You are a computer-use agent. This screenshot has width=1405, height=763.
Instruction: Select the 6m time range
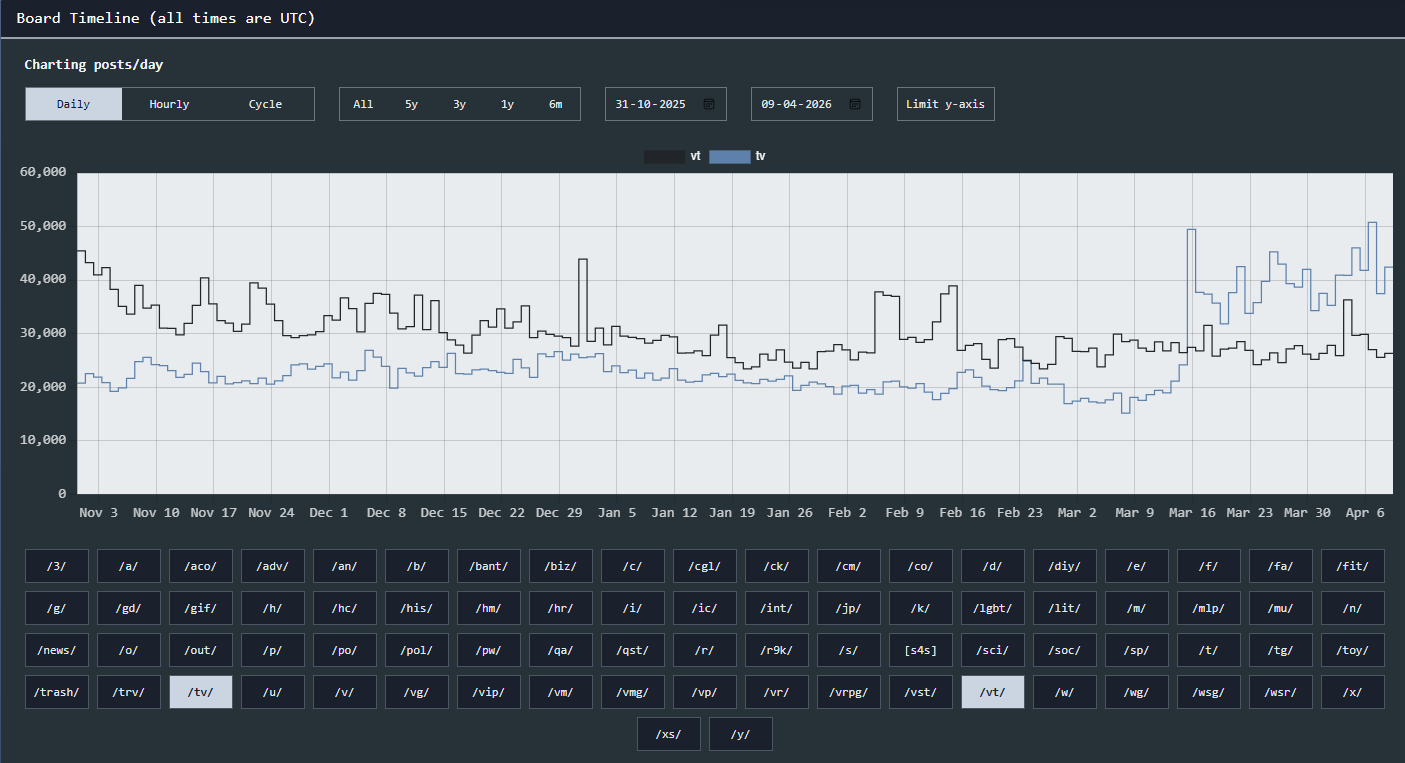[555, 104]
